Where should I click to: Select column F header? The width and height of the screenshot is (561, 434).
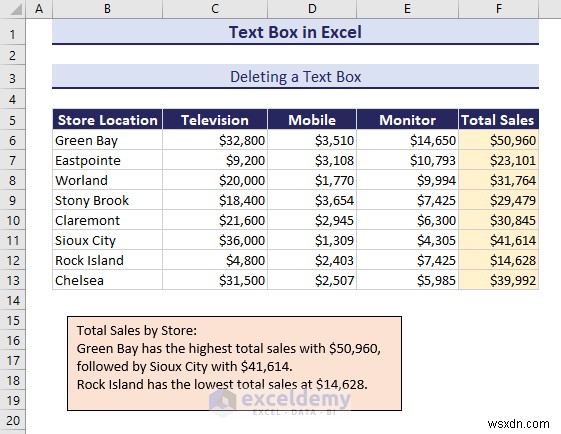tap(498, 9)
